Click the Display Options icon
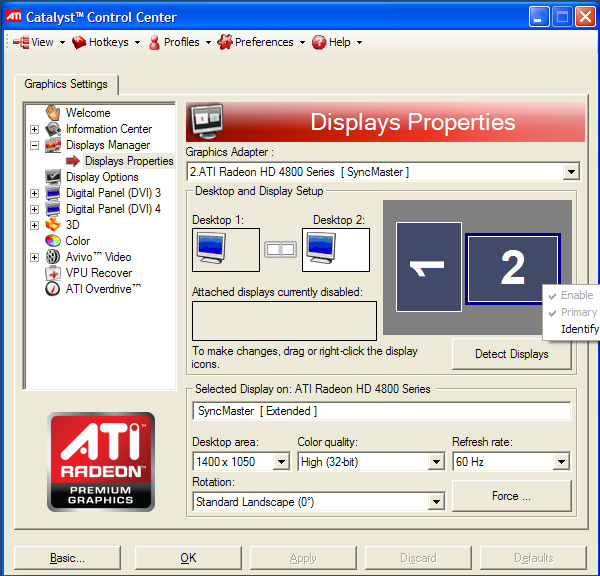This screenshot has height=576, width=600. tap(53, 177)
